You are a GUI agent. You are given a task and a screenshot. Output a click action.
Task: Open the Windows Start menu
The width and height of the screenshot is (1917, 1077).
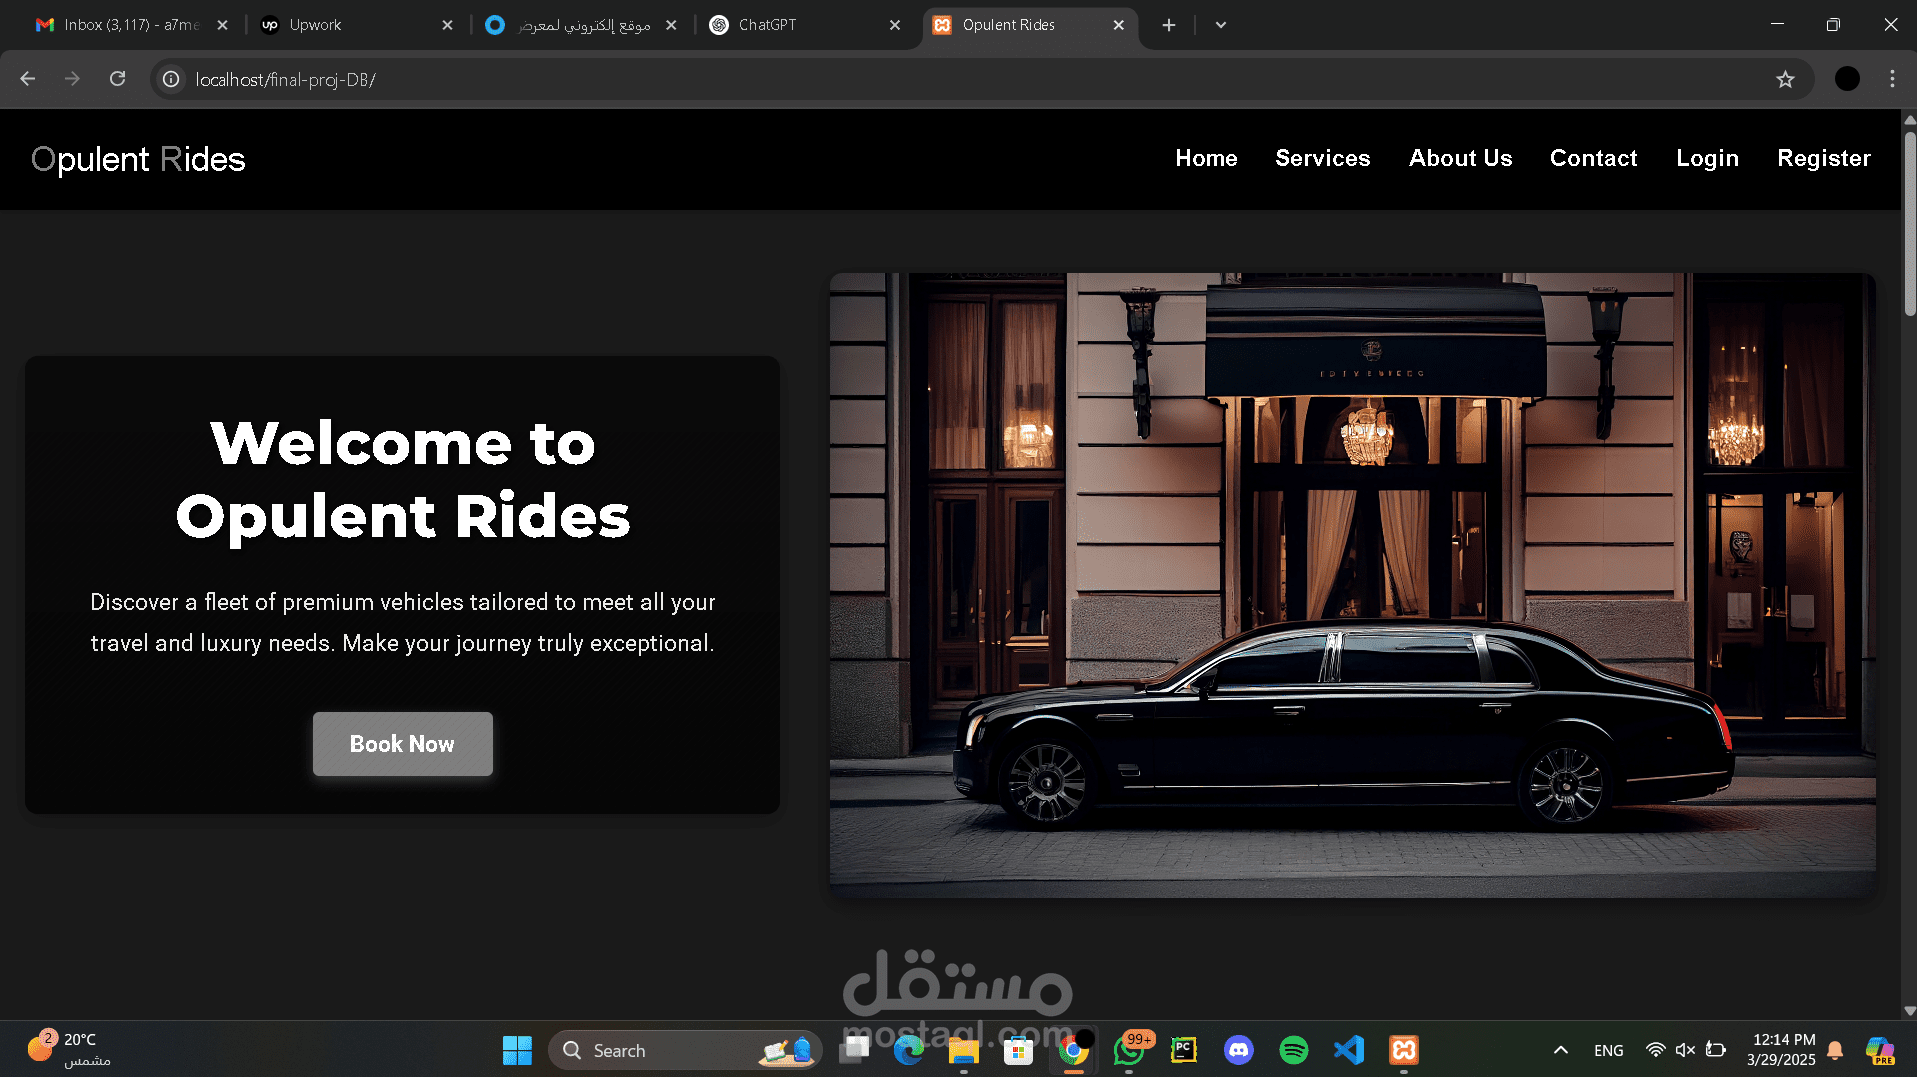point(517,1050)
